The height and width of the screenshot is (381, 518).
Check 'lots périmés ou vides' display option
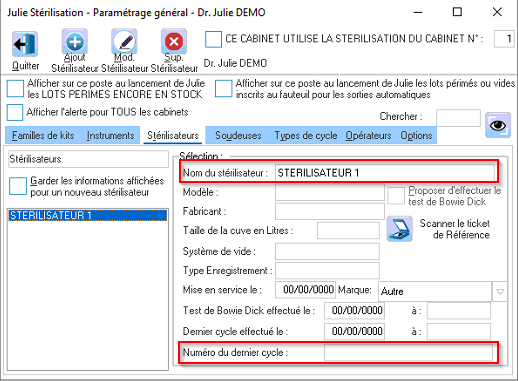(223, 88)
